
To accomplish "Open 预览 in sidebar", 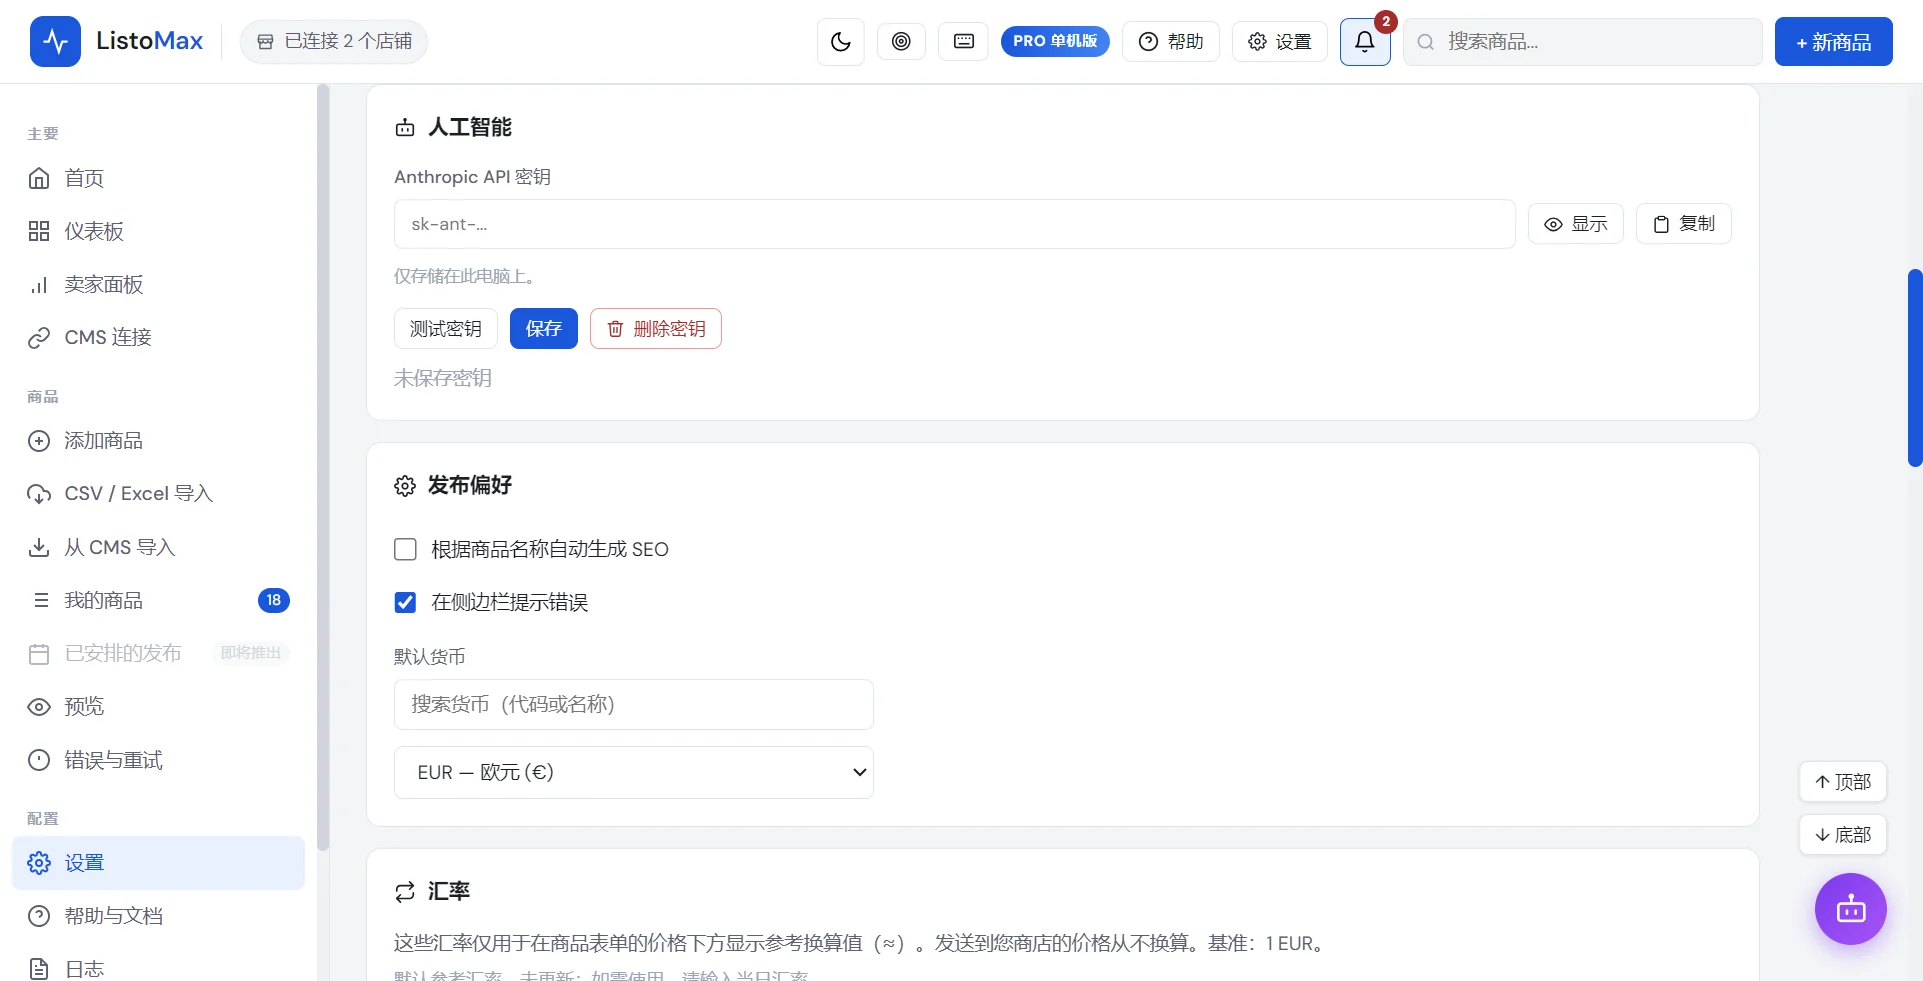I will click(158, 706).
